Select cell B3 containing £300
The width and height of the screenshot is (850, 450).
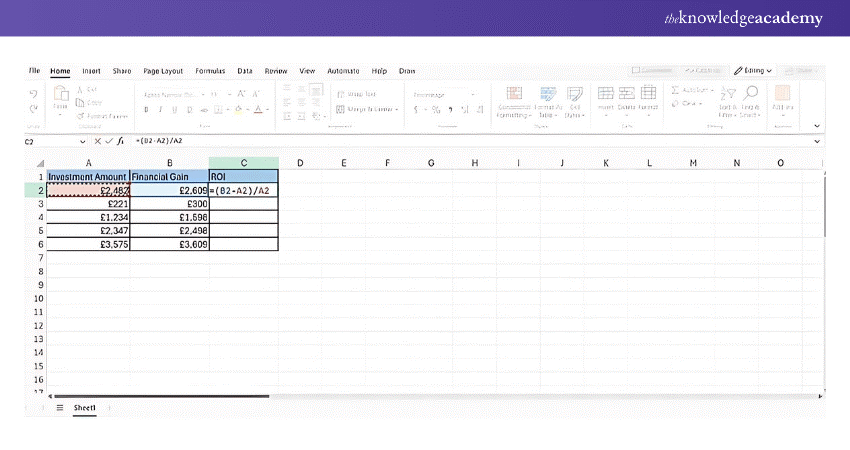(x=169, y=203)
